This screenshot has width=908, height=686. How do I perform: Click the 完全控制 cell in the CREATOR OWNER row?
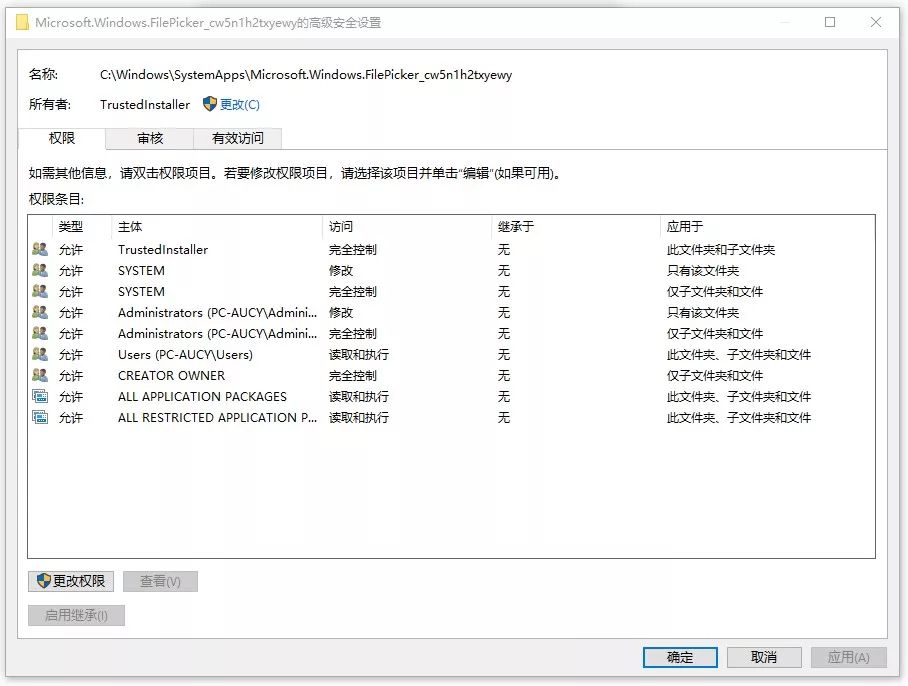click(353, 375)
